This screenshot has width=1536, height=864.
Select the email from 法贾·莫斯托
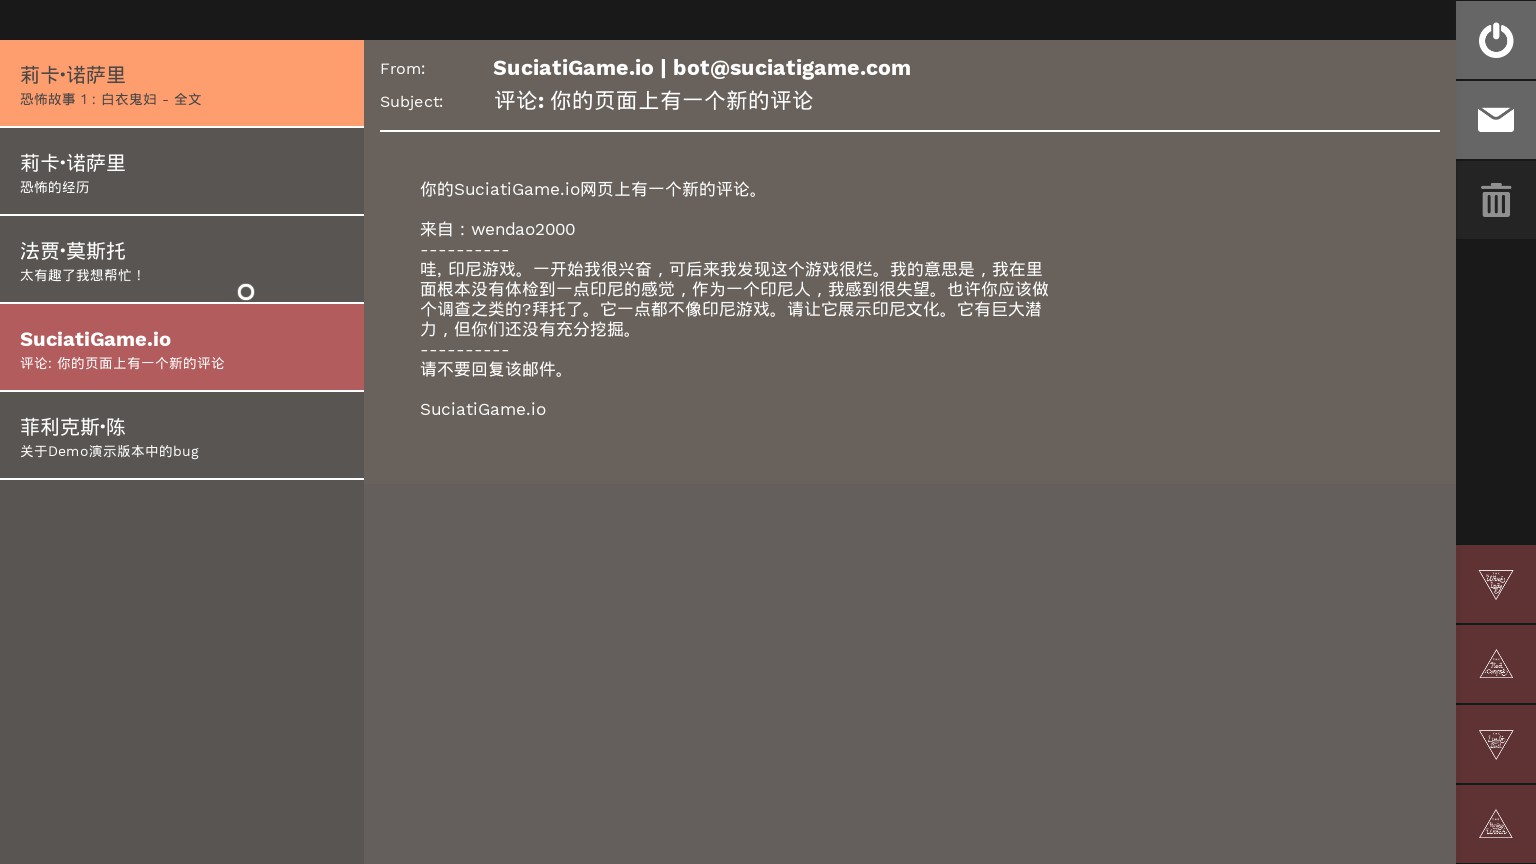(x=182, y=259)
